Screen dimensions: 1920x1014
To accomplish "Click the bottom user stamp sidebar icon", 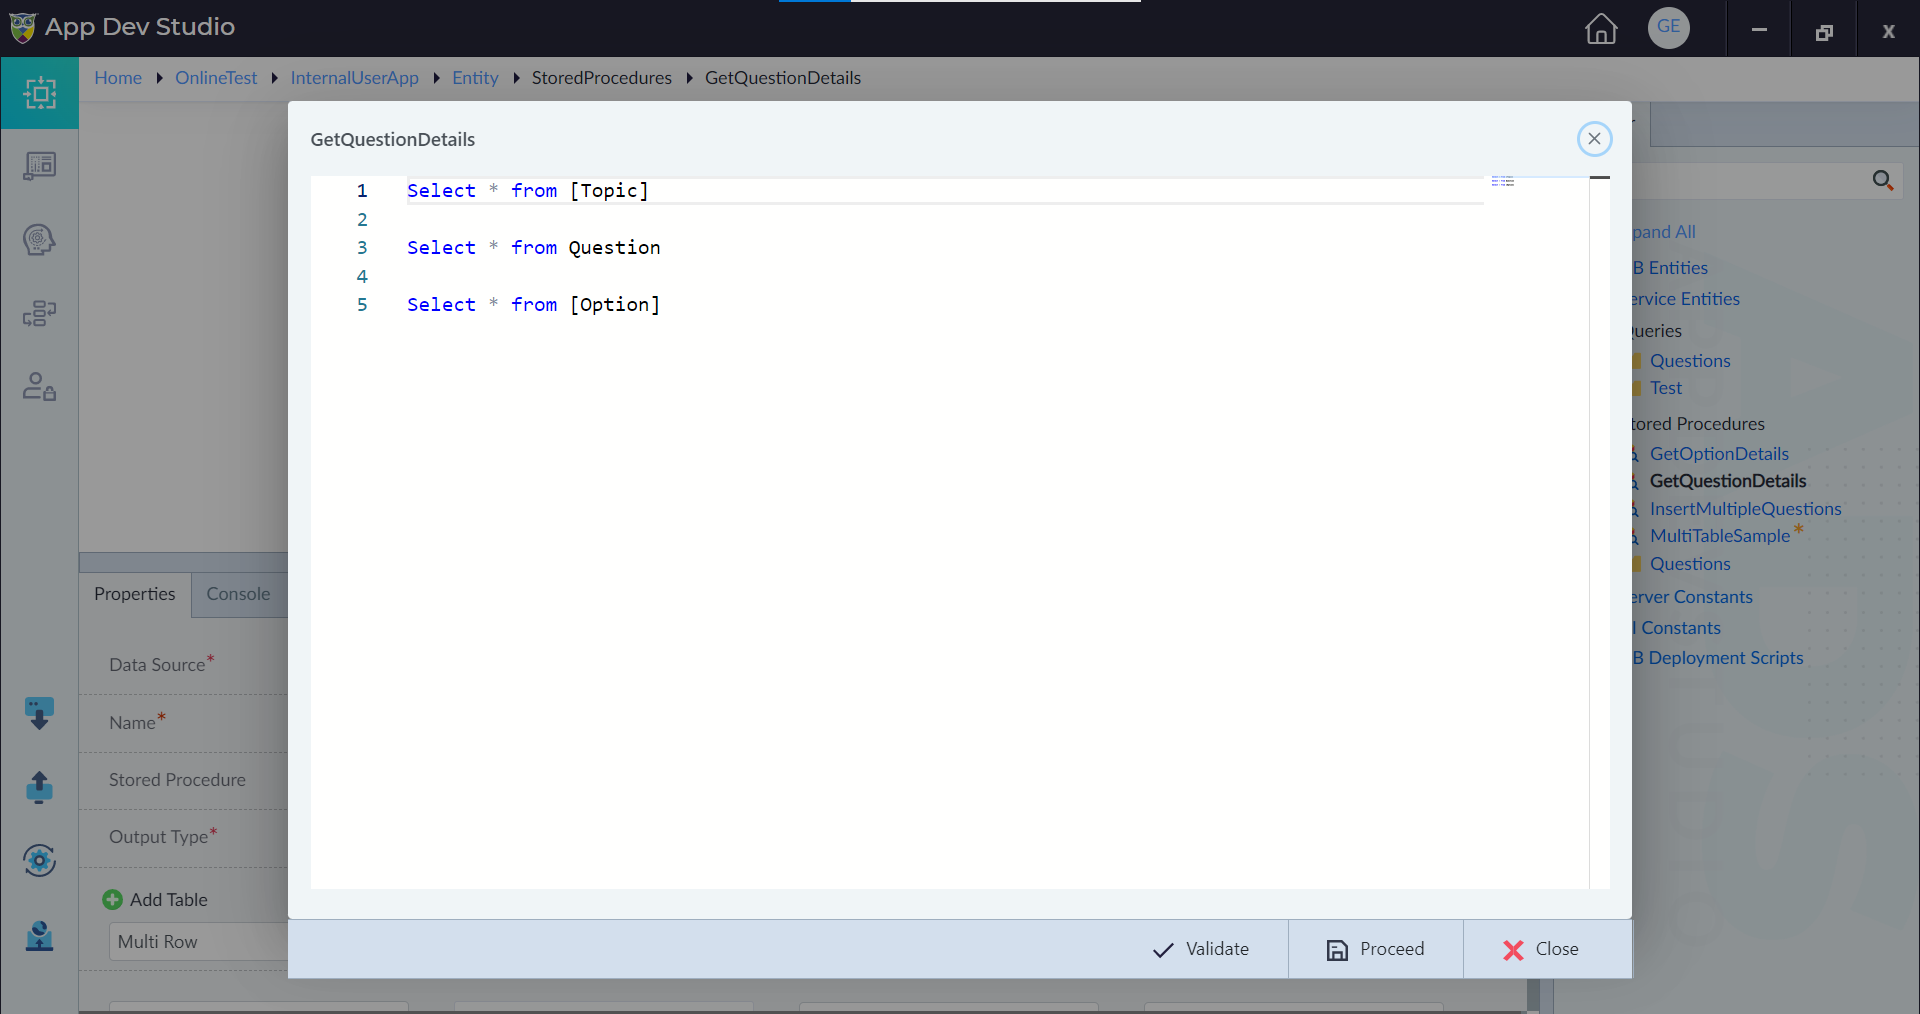I will (x=40, y=936).
